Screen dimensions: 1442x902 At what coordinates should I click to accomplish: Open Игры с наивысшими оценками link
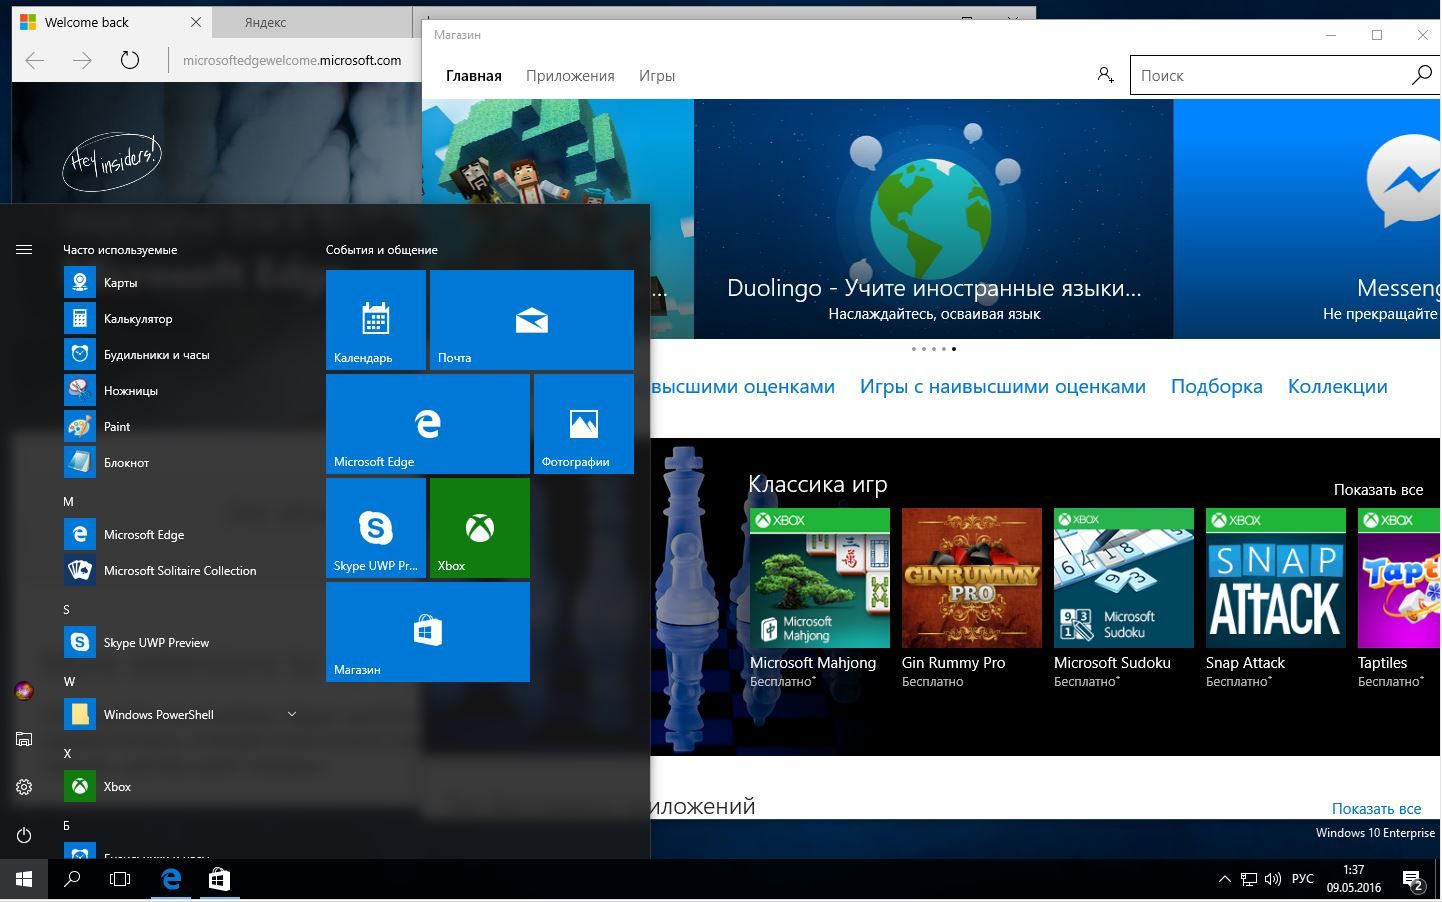click(1003, 386)
